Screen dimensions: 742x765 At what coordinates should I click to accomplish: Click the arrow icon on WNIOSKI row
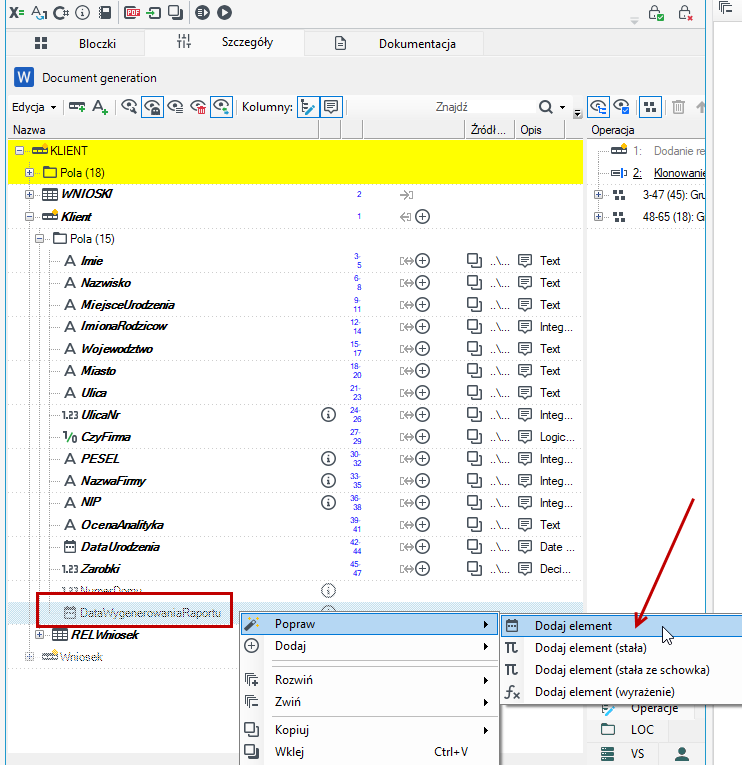tap(406, 195)
